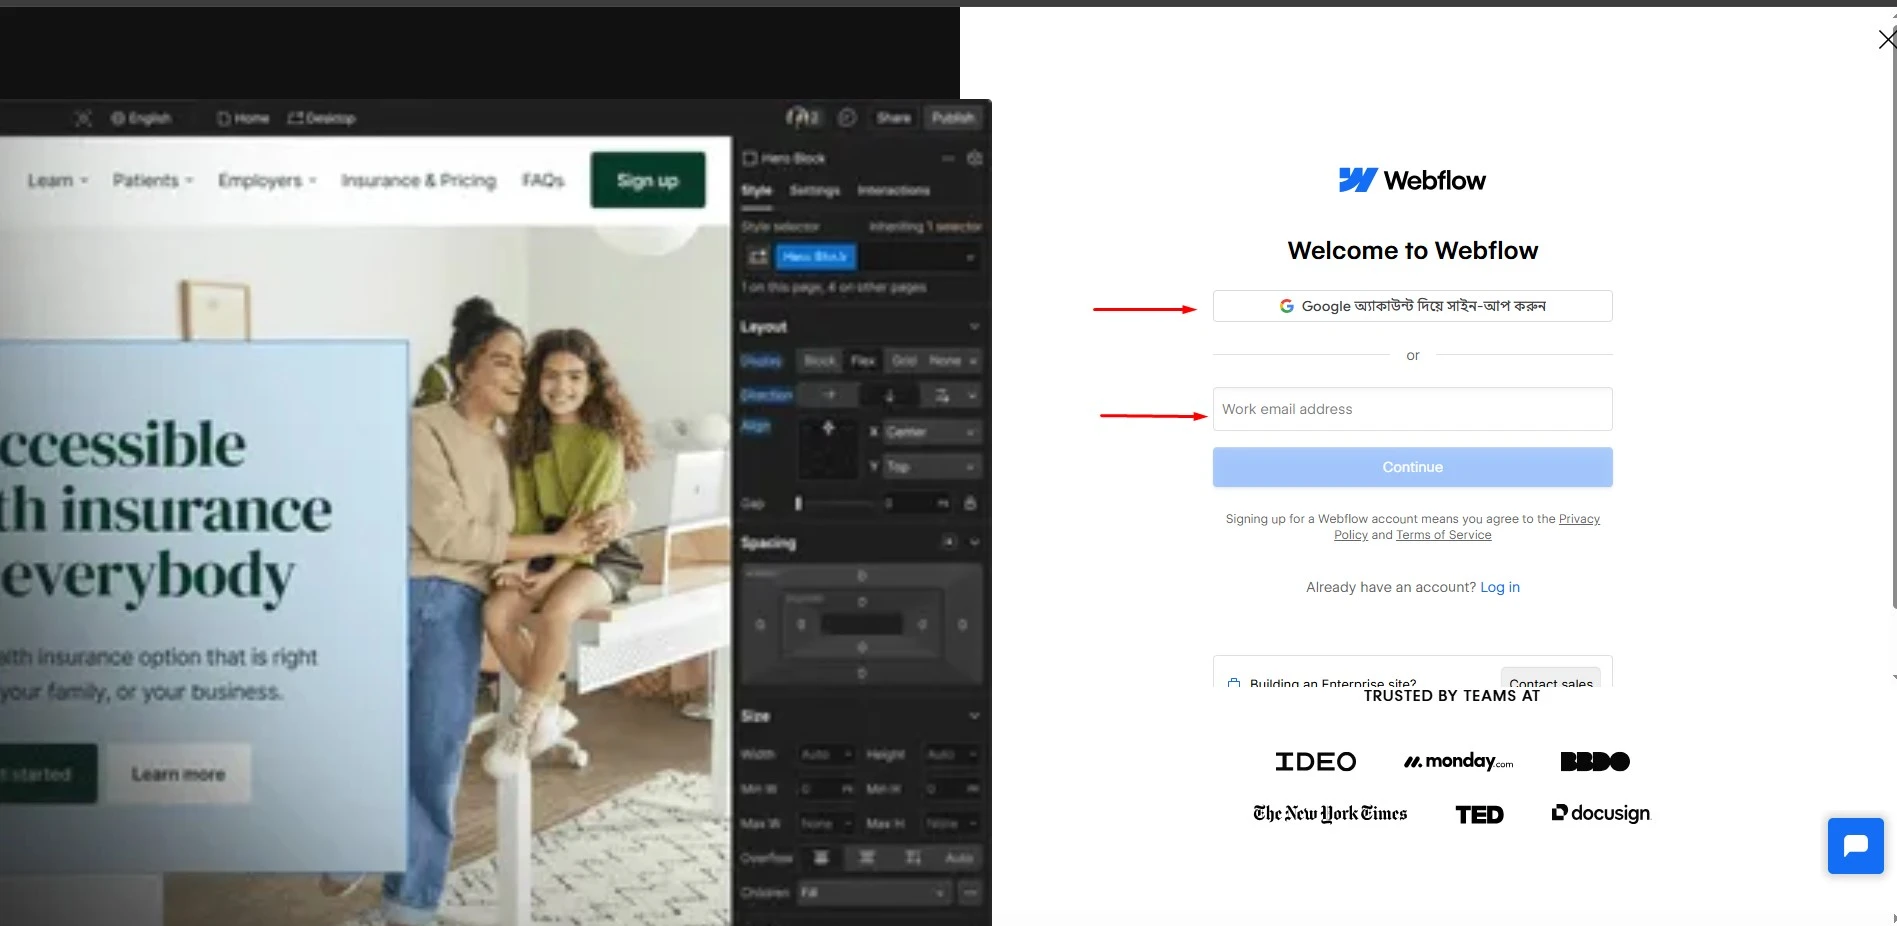The width and height of the screenshot is (1897, 926).
Task: Click the English locale selector in Designer
Action: click(x=141, y=118)
